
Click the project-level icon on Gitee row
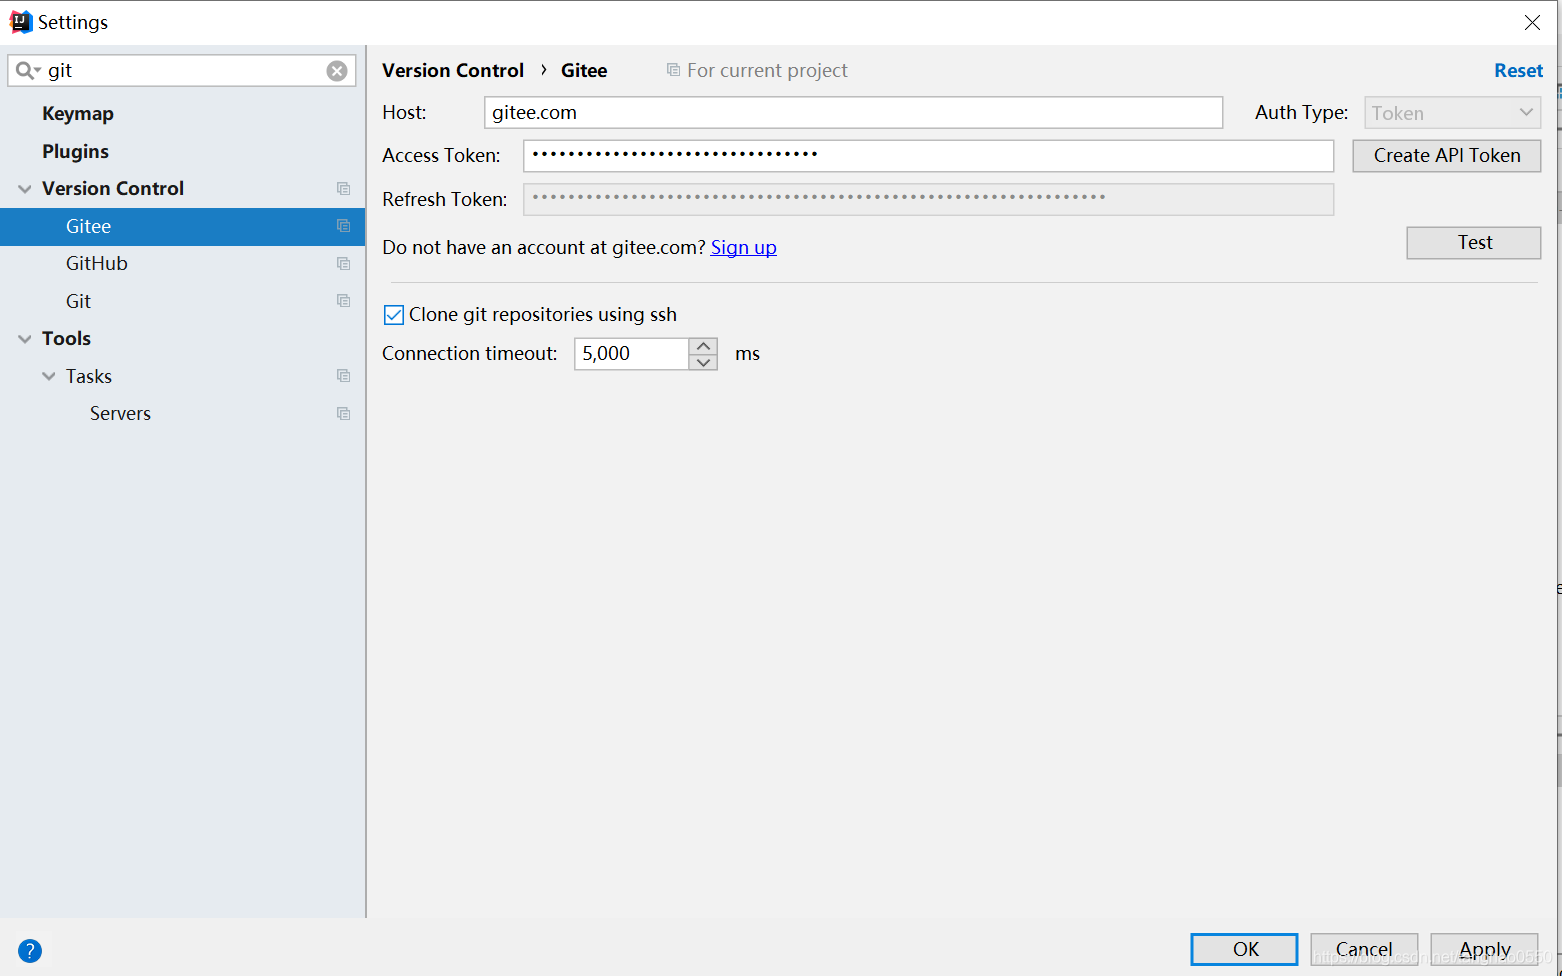344,226
